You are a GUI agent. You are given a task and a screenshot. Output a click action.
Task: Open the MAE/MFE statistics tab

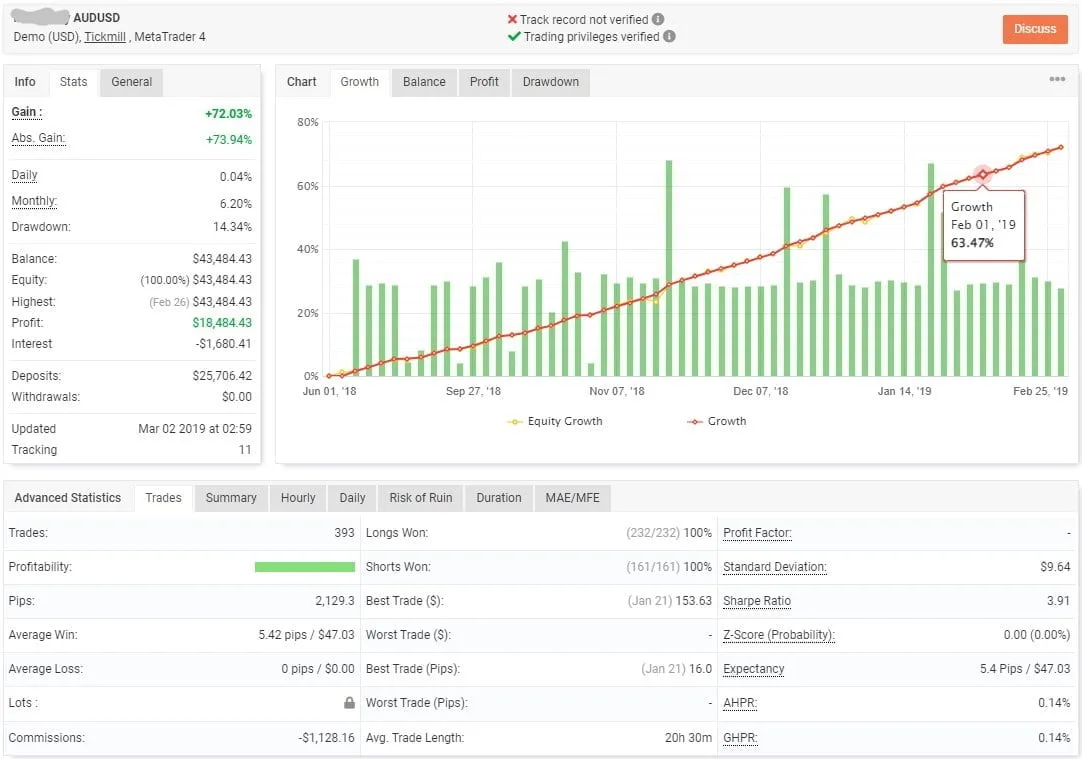click(573, 497)
